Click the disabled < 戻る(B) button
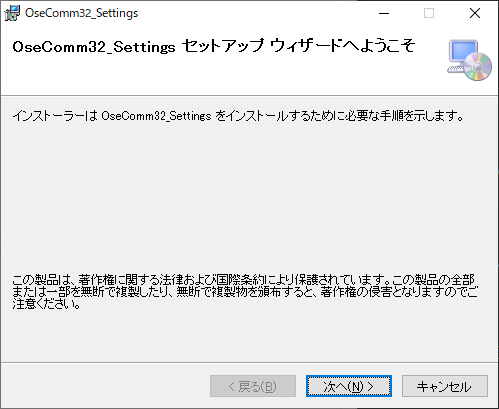The height and width of the screenshot is (409, 499). coord(253,386)
